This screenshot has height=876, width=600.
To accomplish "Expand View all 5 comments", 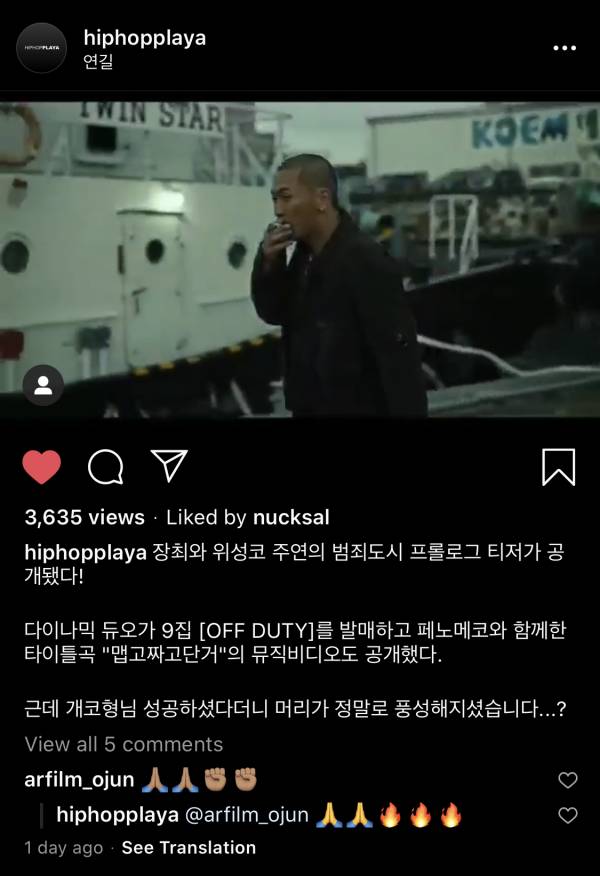I will (123, 744).
